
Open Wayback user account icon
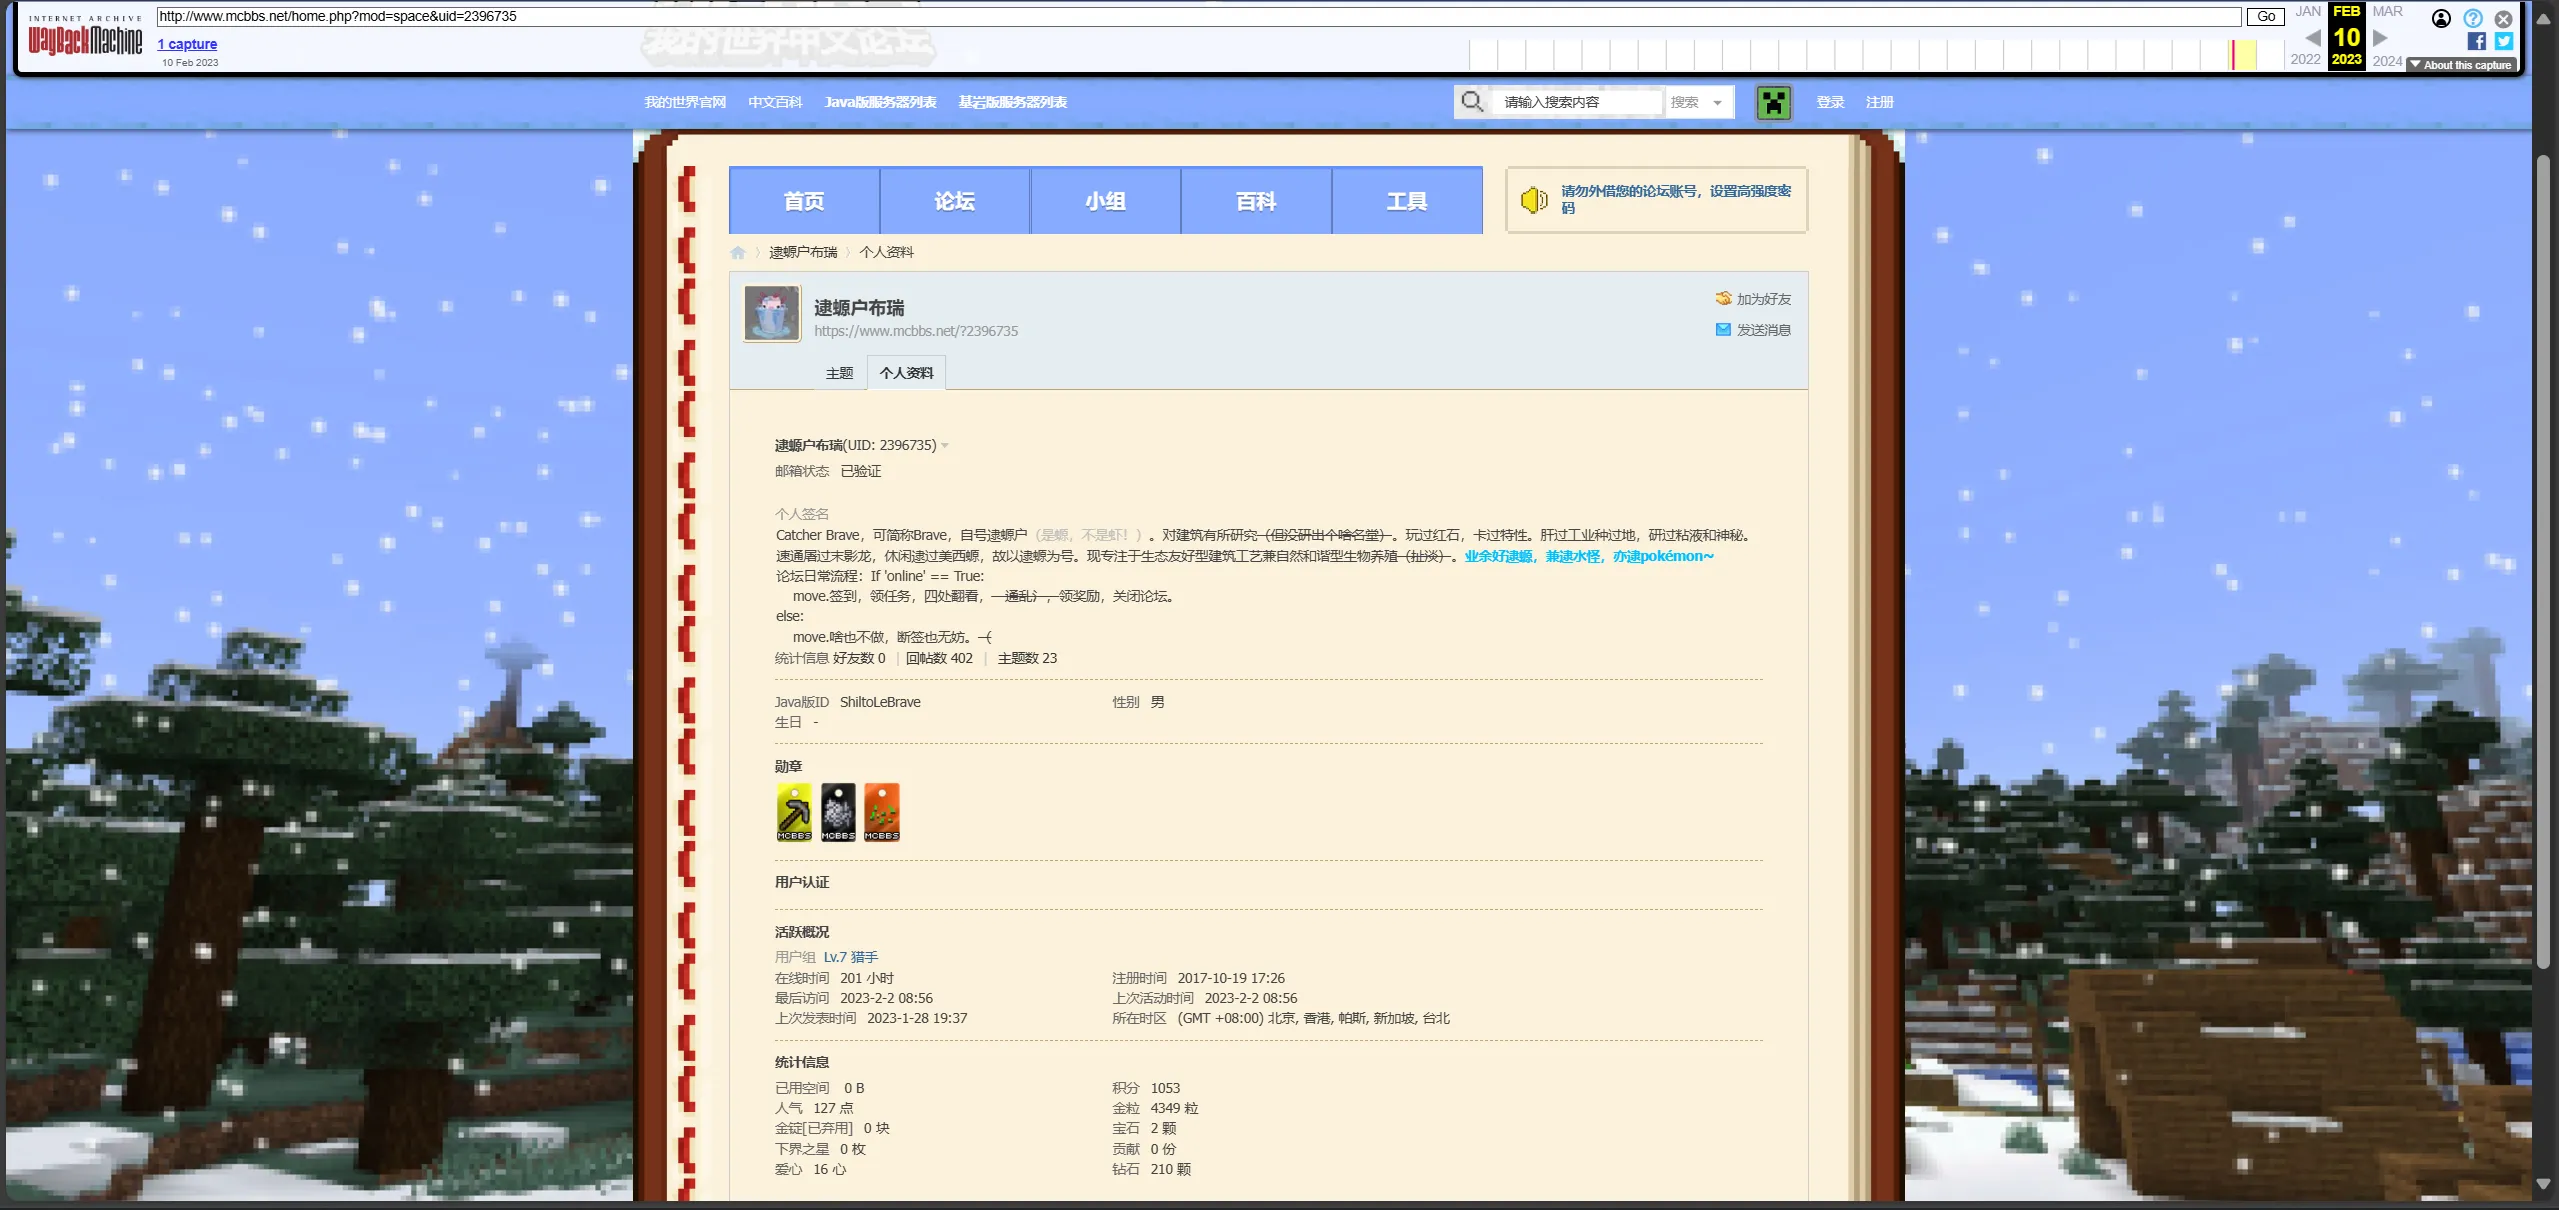point(2441,18)
